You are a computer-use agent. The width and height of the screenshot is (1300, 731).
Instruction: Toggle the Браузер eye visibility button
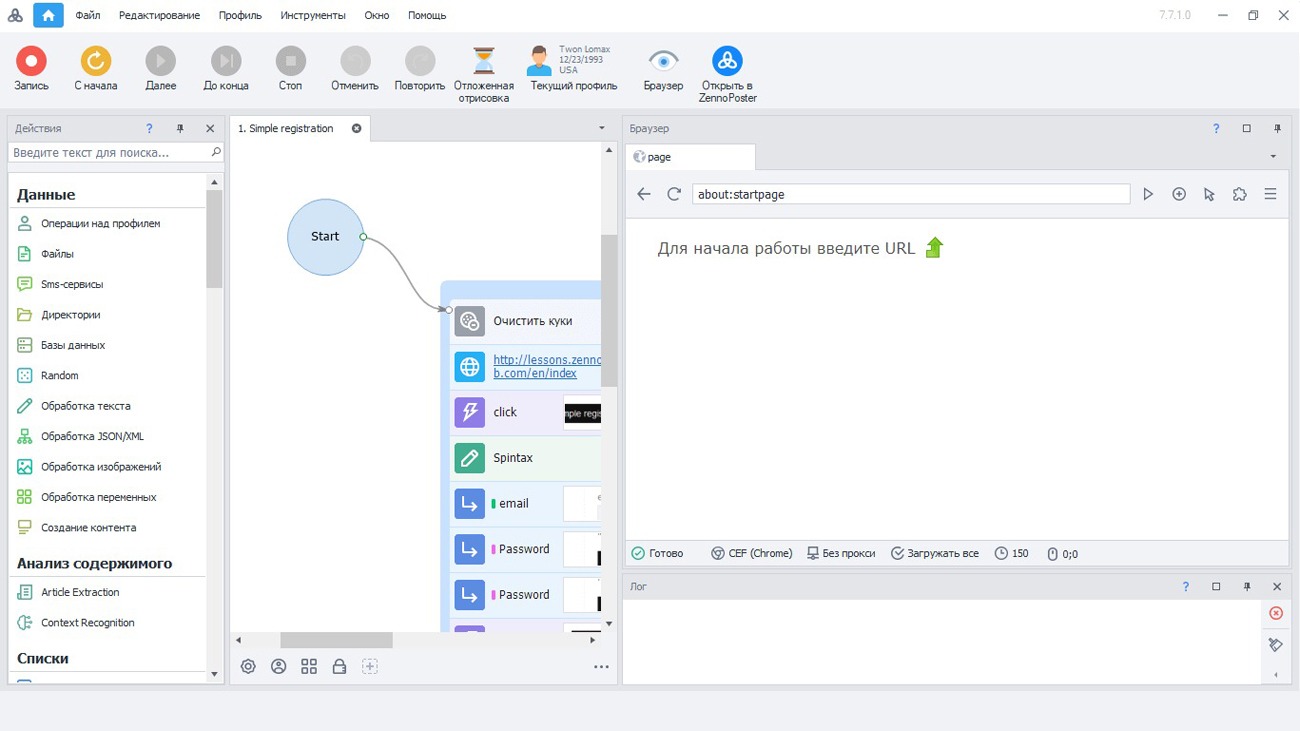click(x=663, y=62)
